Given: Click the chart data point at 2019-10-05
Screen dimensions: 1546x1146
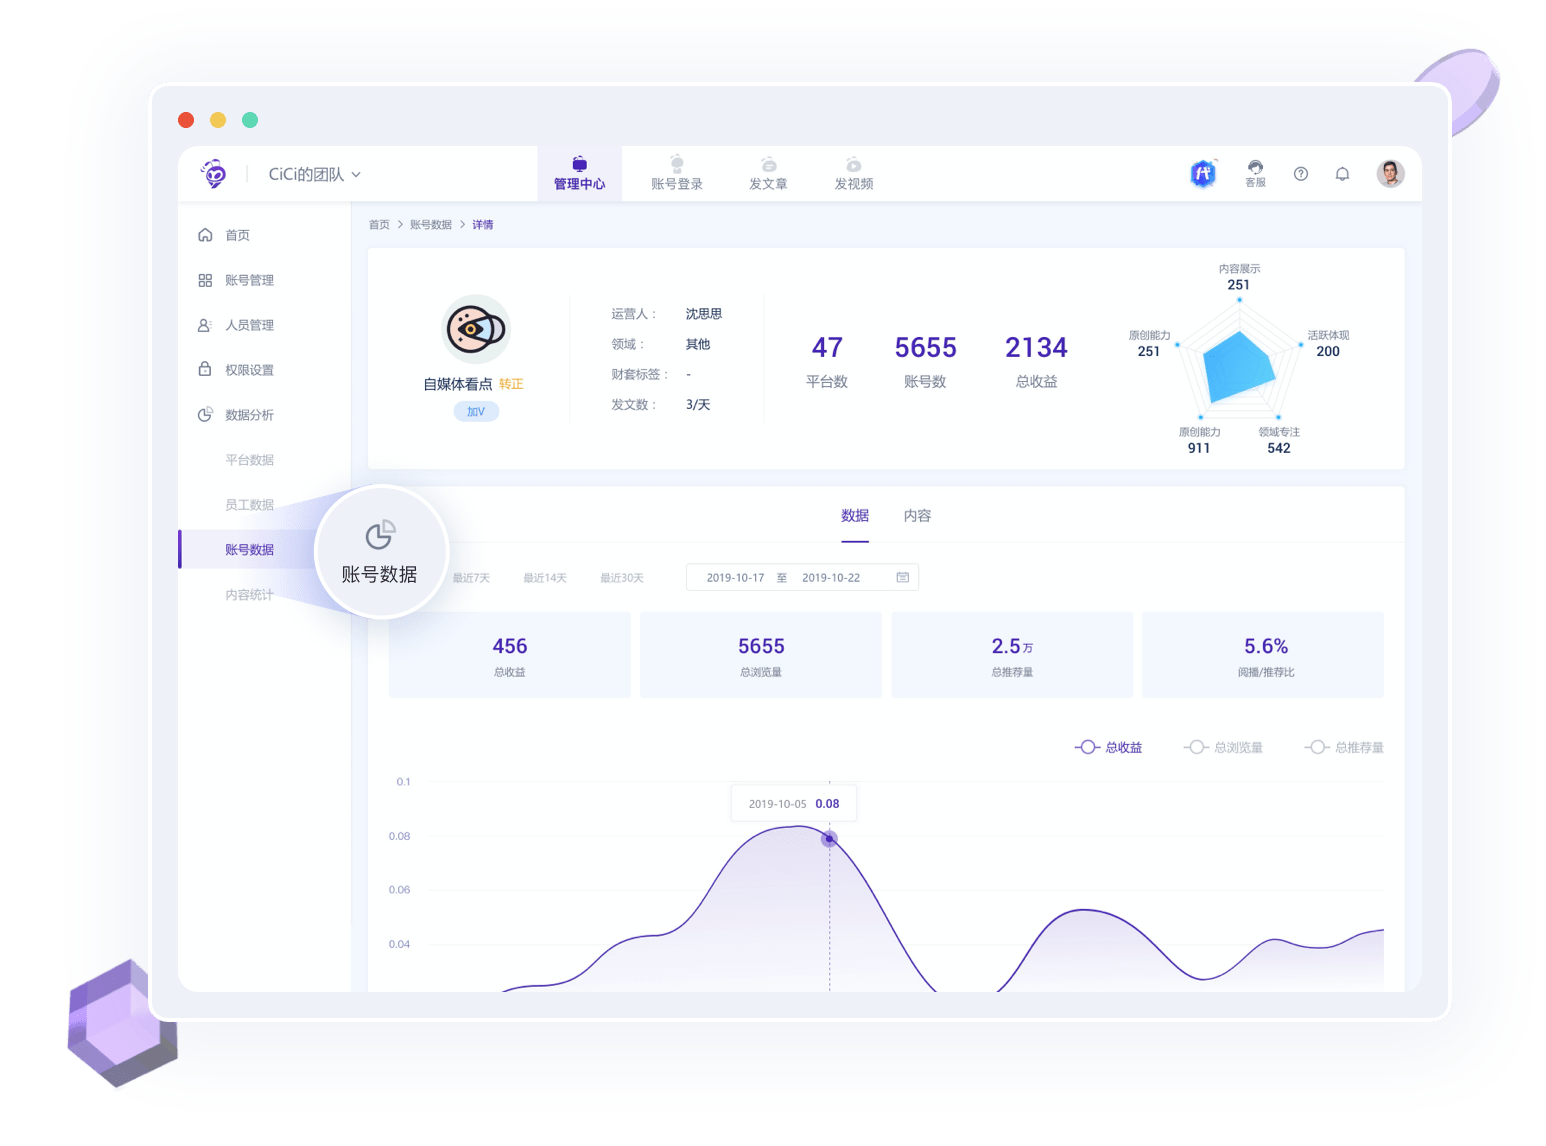Looking at the screenshot, I should [x=829, y=839].
